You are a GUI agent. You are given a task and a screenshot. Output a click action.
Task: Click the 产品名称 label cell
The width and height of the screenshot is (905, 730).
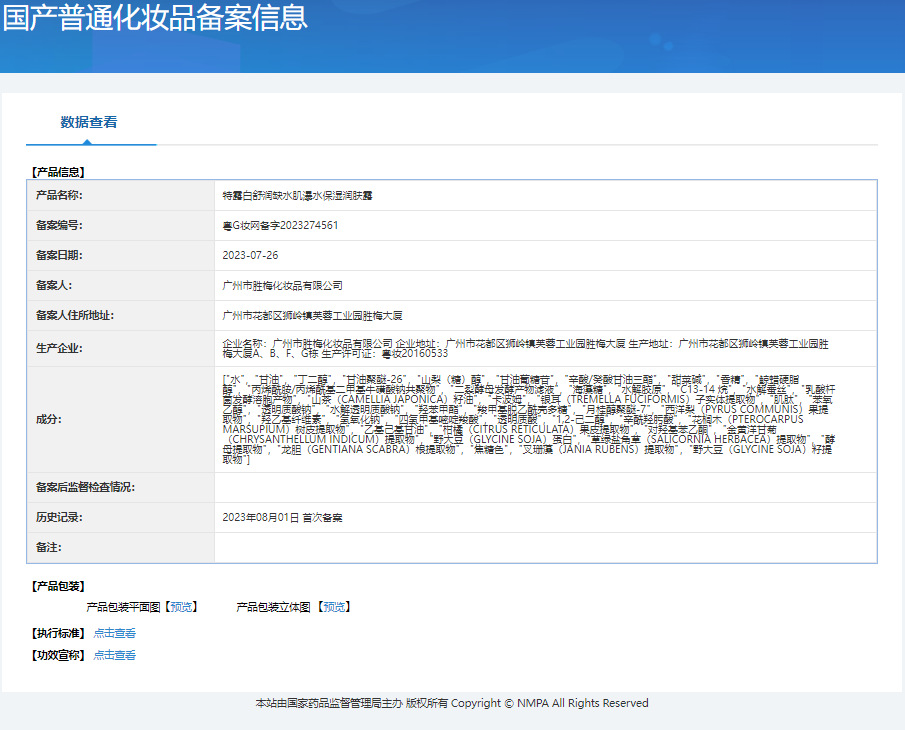tap(121, 196)
